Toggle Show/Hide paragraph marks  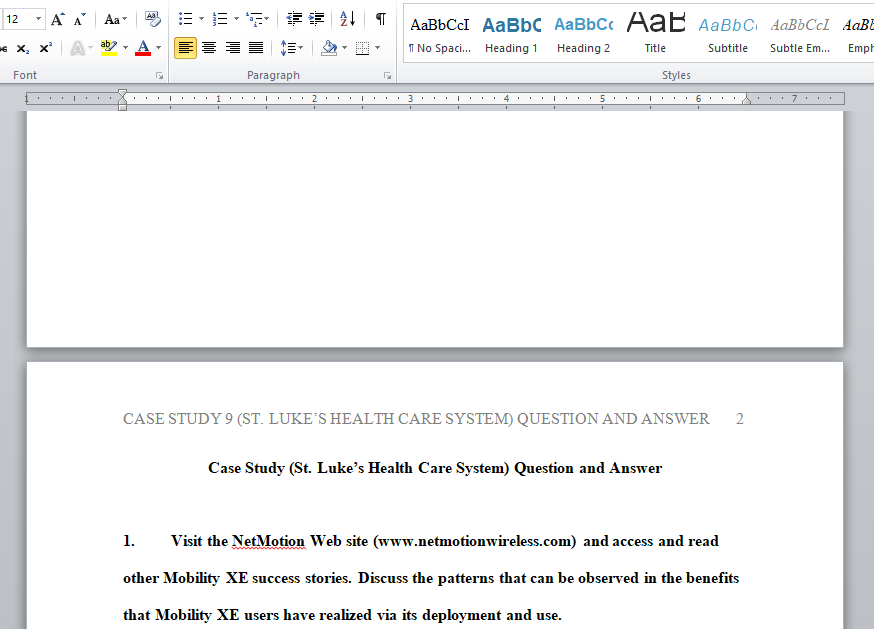tap(381, 19)
